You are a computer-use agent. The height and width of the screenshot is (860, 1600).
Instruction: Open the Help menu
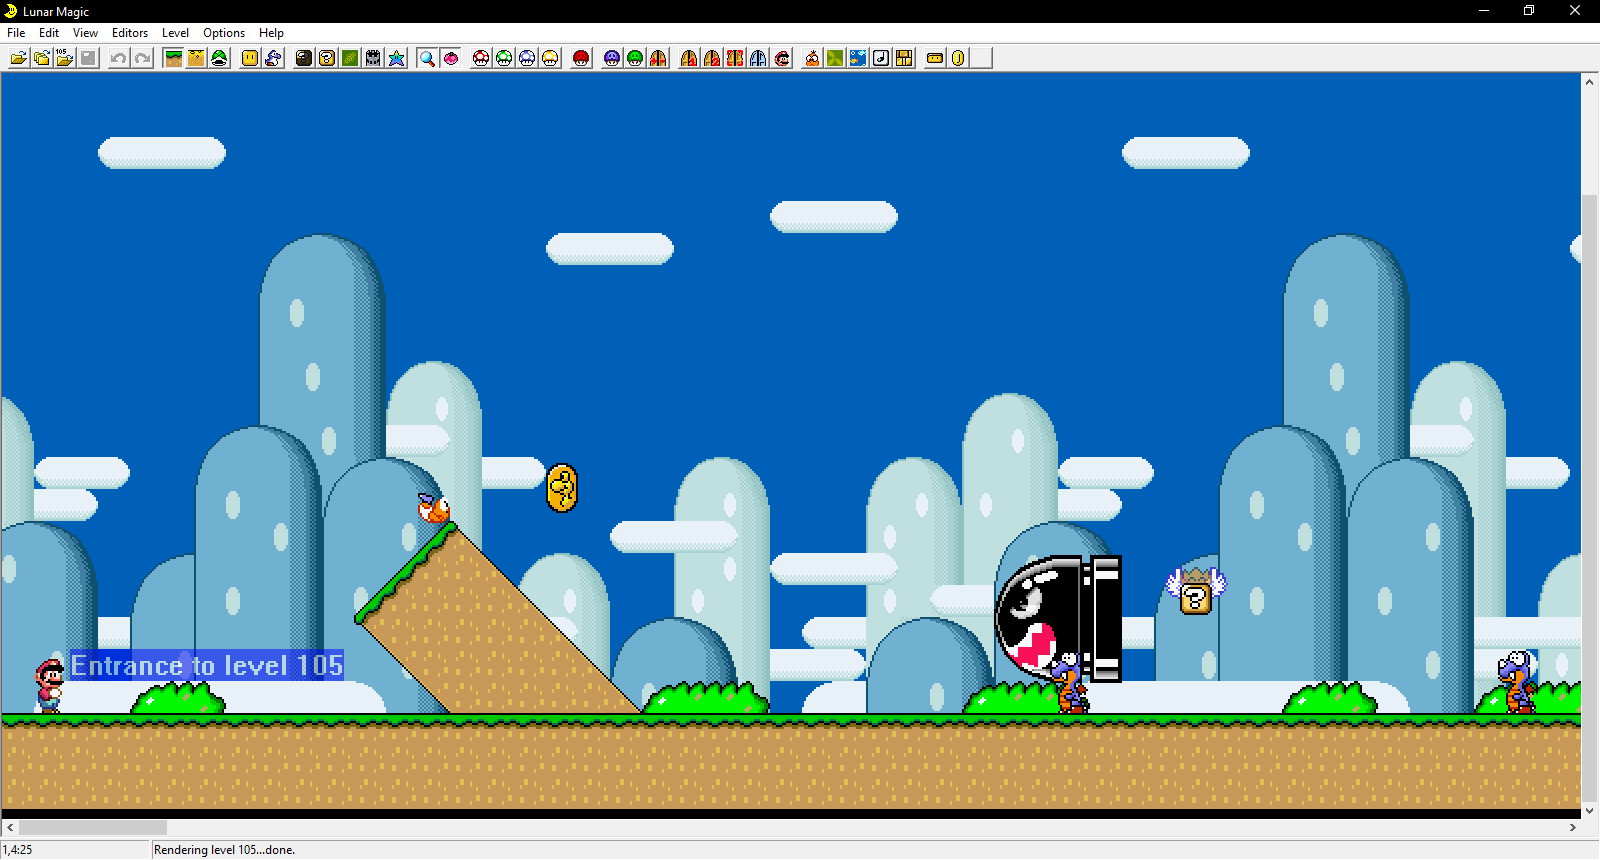pyautogui.click(x=271, y=33)
